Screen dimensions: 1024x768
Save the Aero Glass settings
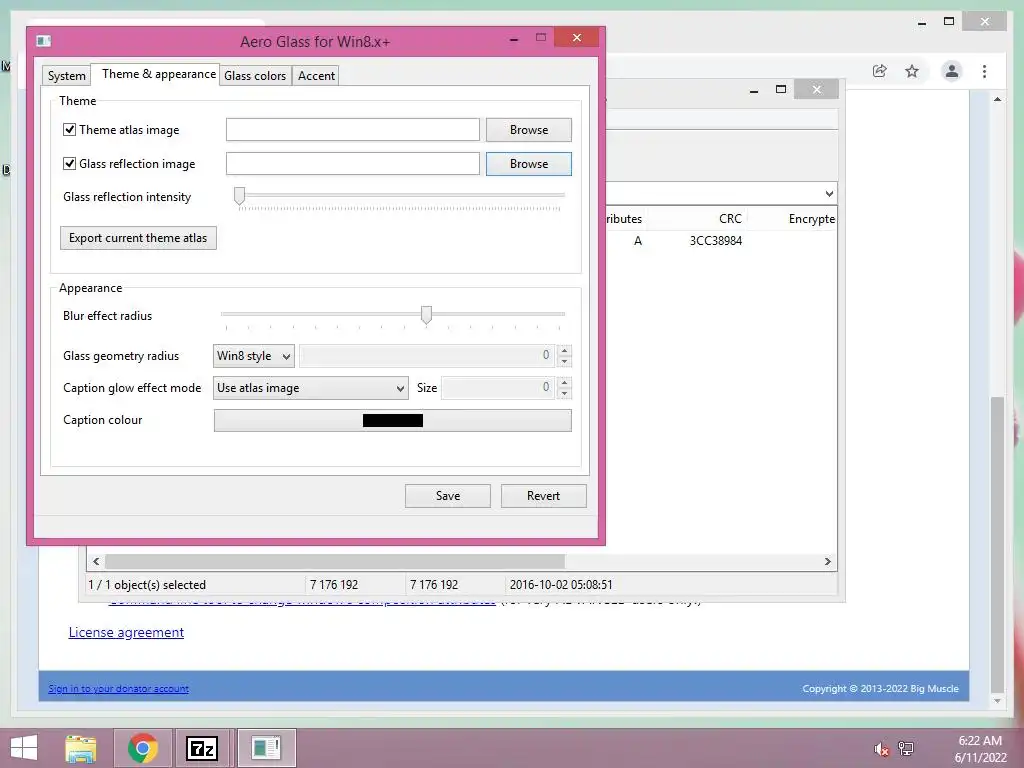447,496
